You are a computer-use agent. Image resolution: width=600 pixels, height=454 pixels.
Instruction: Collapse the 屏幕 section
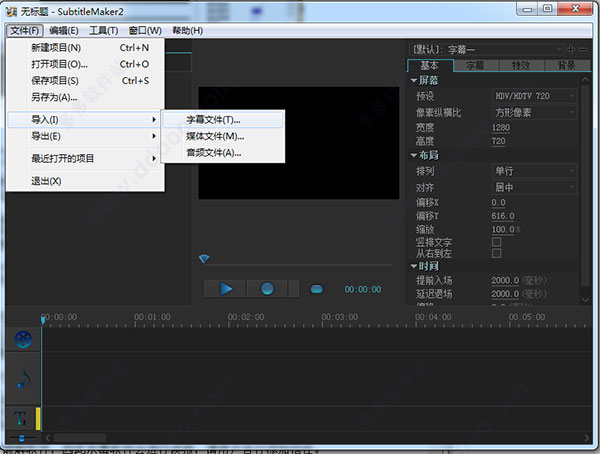point(414,80)
